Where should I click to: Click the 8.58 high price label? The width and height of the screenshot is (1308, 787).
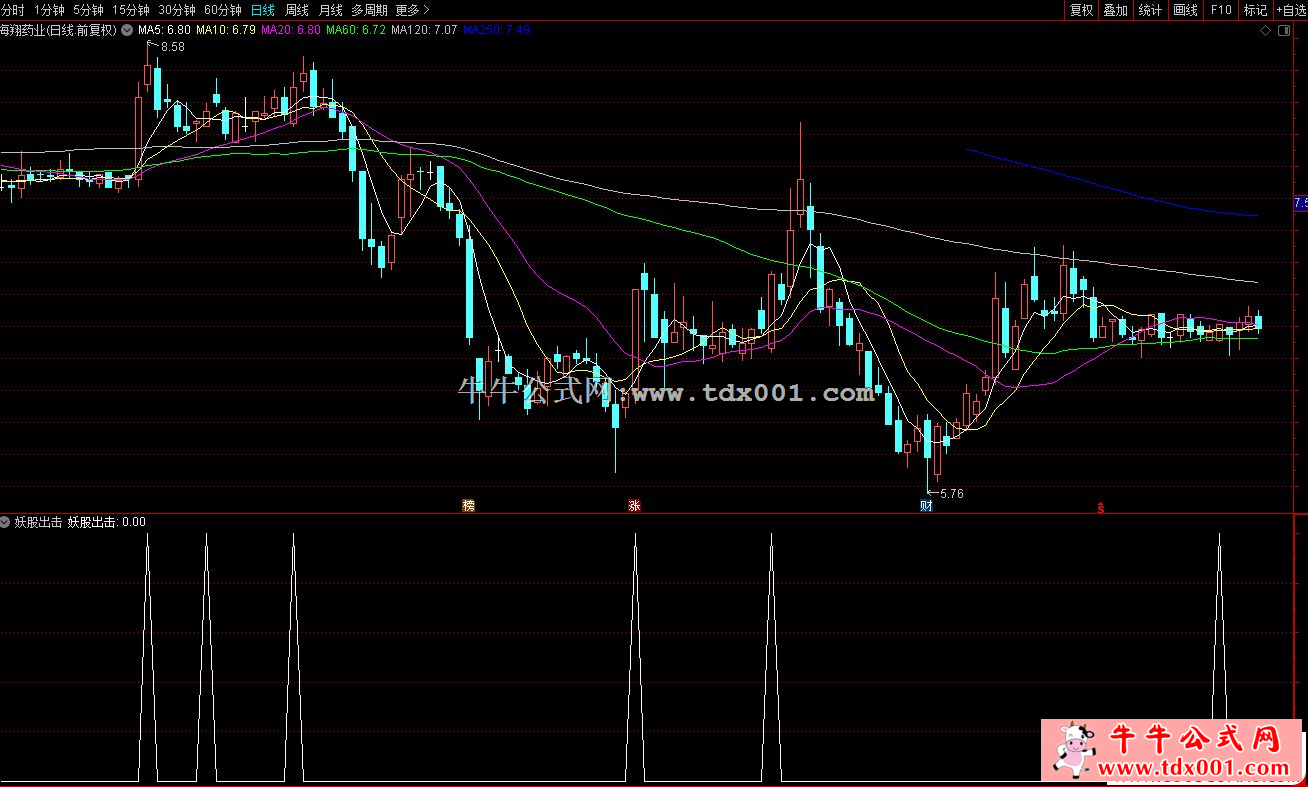click(172, 47)
